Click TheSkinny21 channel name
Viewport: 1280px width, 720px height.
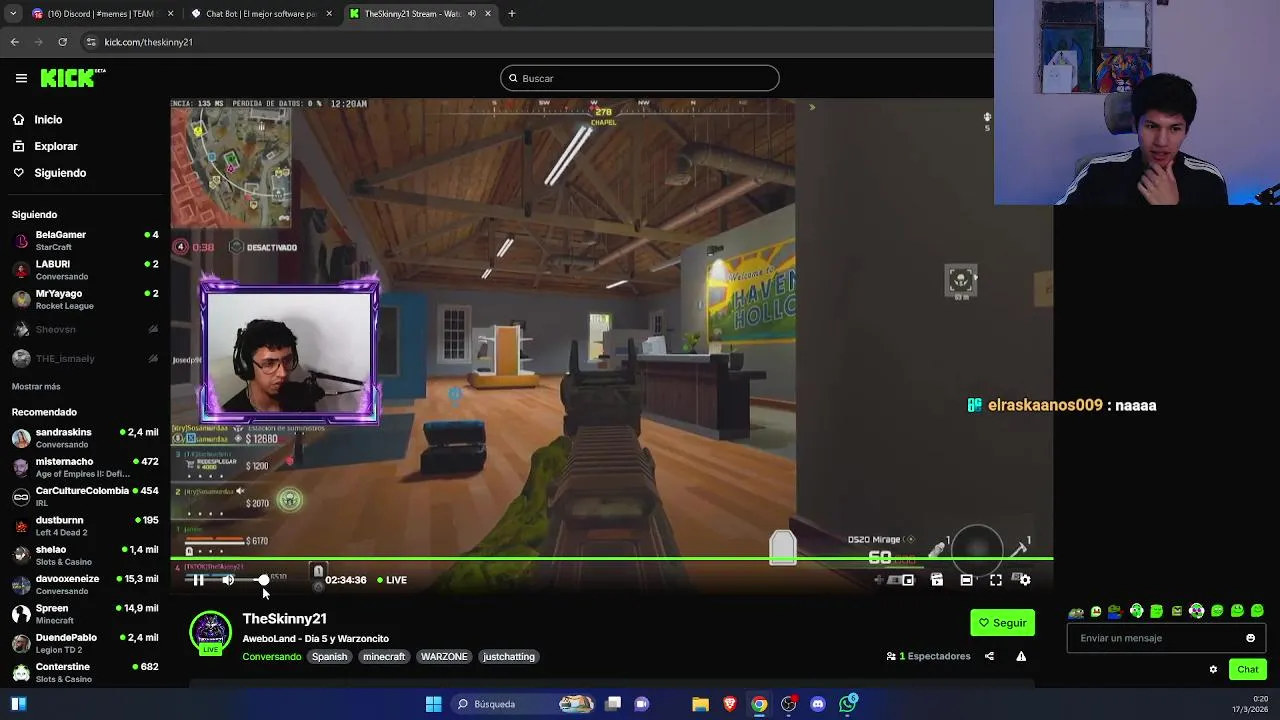(x=284, y=619)
